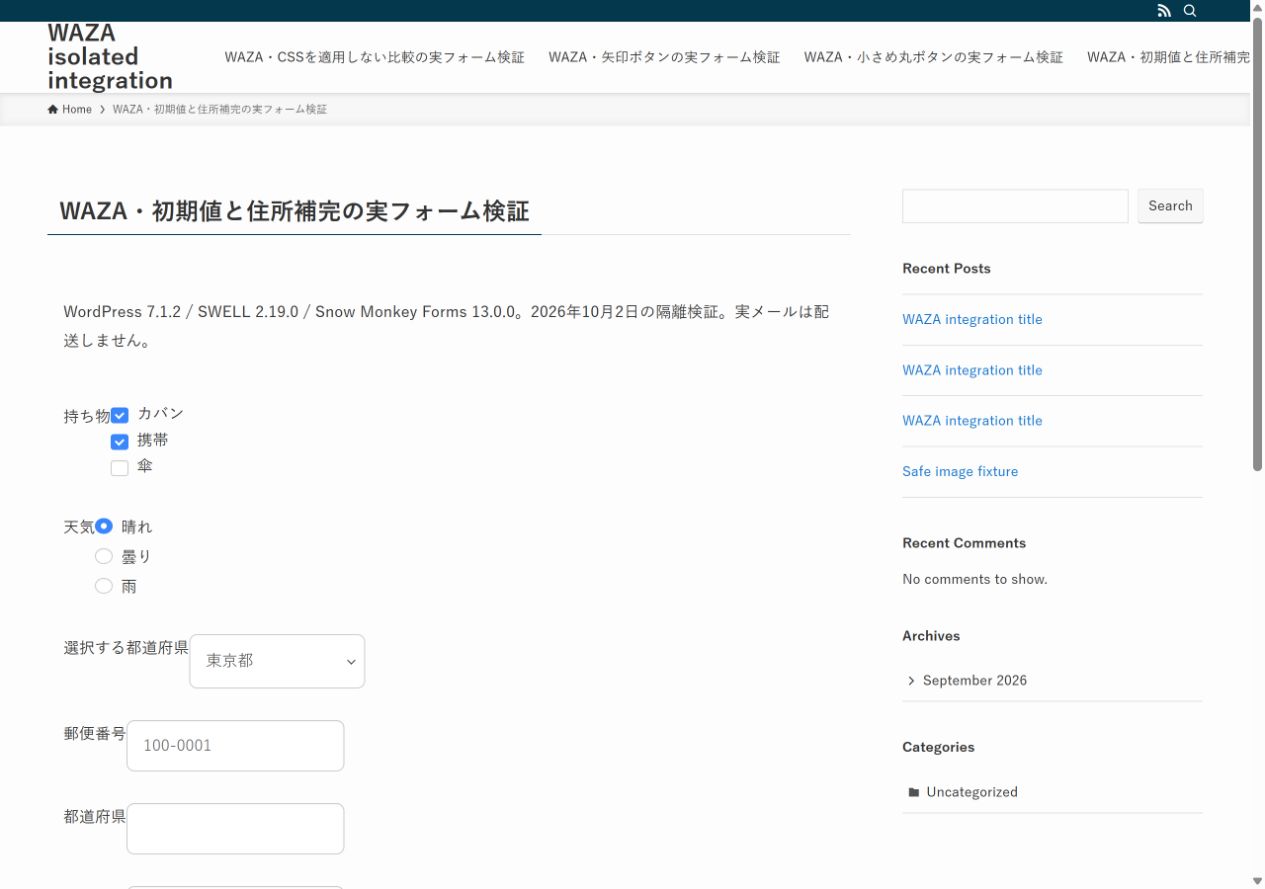This screenshot has width=1265, height=889.
Task: Click the scrollbar down arrow
Action: 1257,881
